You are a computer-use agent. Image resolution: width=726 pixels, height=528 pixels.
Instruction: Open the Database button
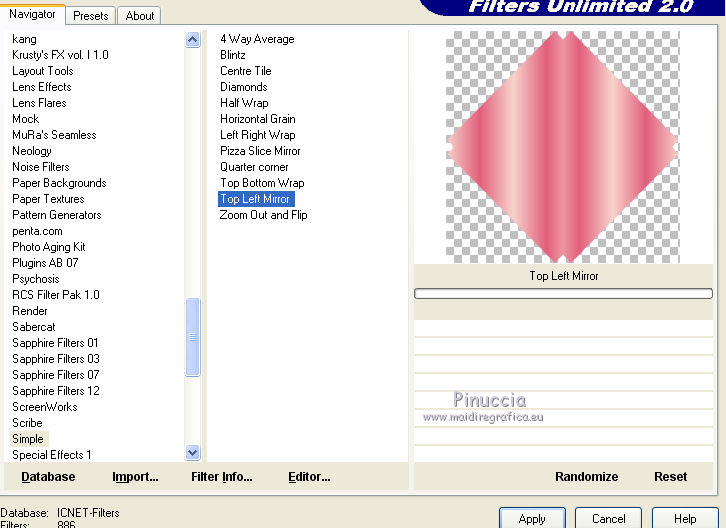coord(48,477)
